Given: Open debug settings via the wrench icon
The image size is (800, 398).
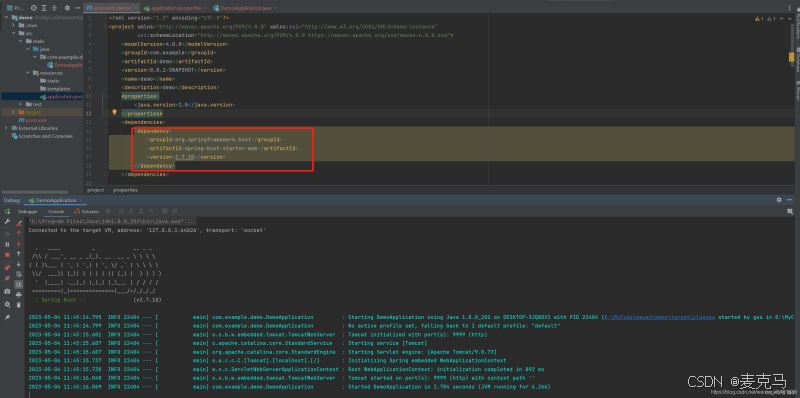Looking at the screenshot, I should pyautogui.click(x=7, y=222).
